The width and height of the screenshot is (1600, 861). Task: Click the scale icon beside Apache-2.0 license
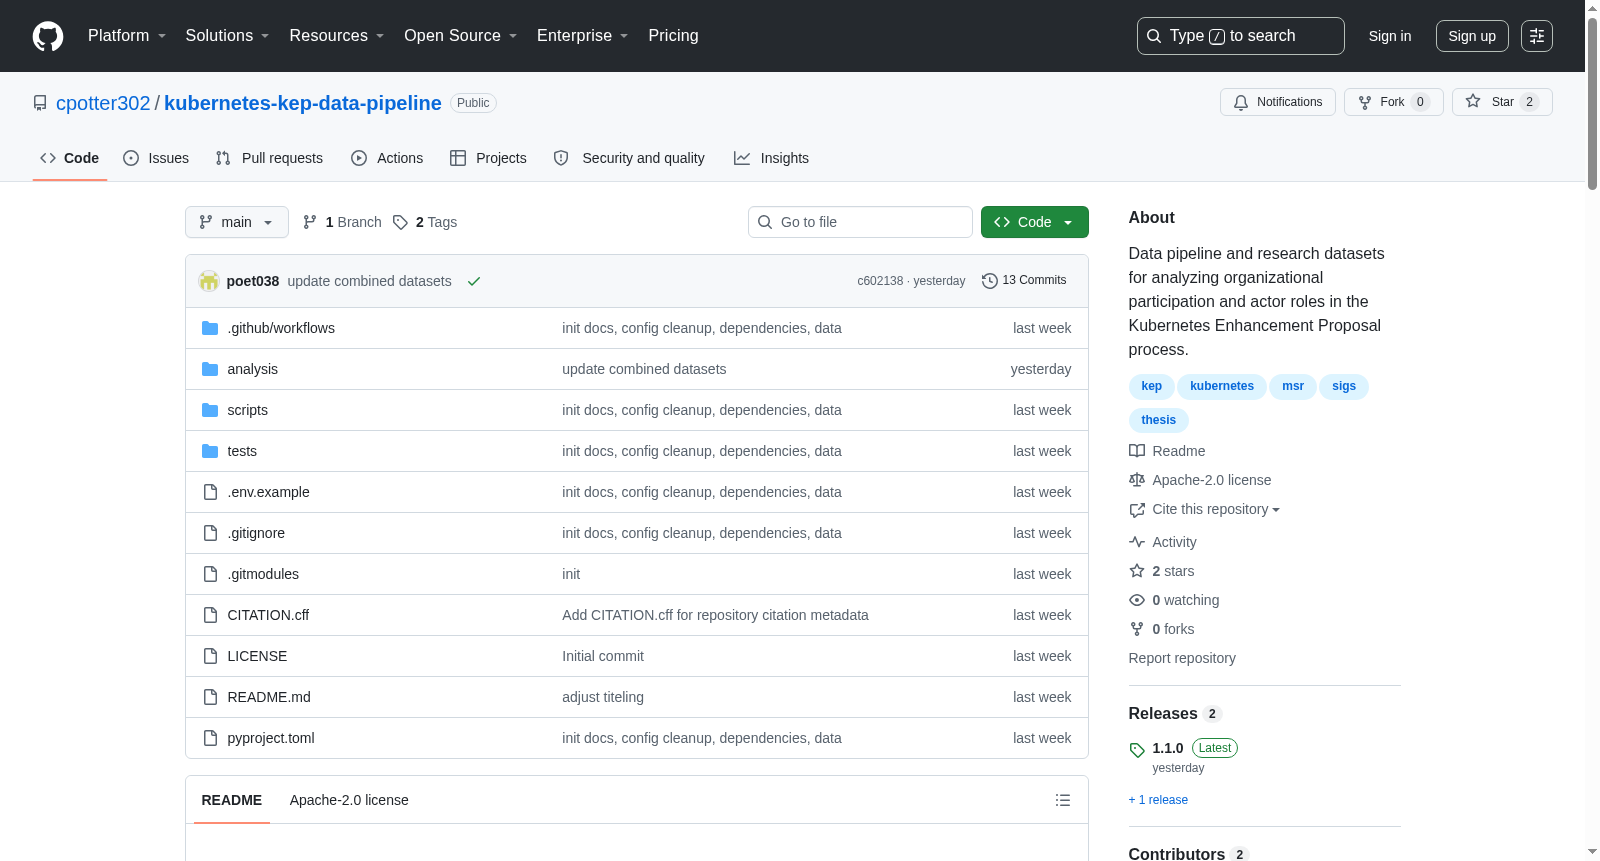coord(1137,480)
